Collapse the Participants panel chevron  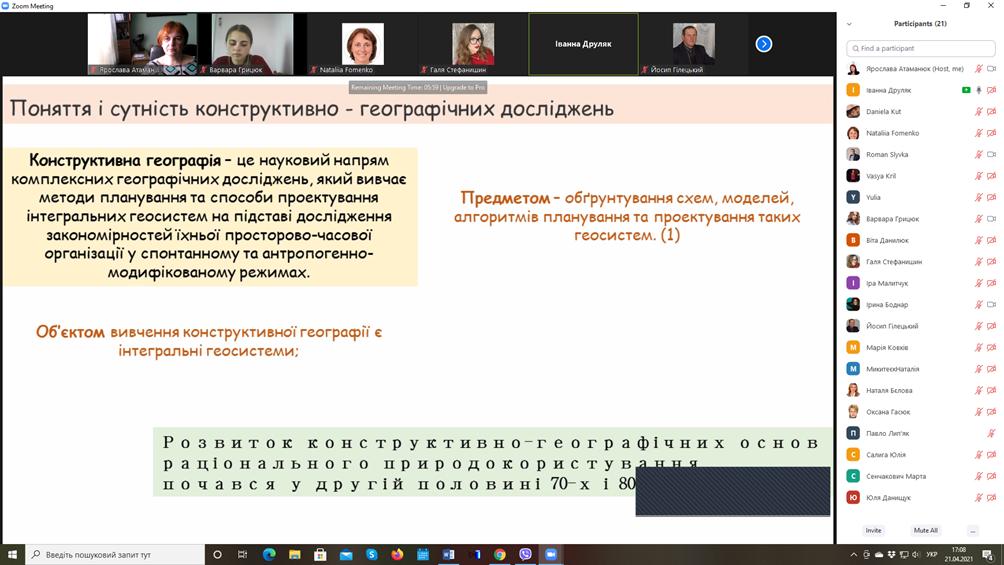pyautogui.click(x=849, y=24)
